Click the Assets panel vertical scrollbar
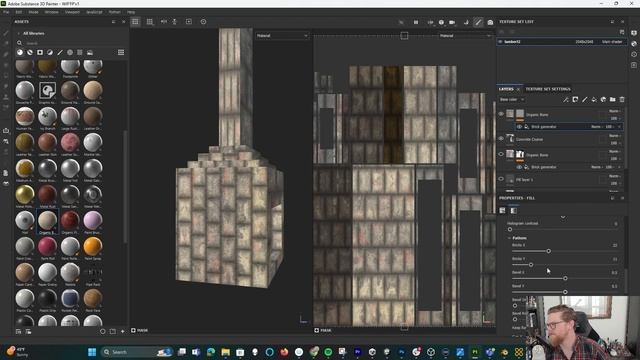Screen dimensions: 640x360 [125, 186]
